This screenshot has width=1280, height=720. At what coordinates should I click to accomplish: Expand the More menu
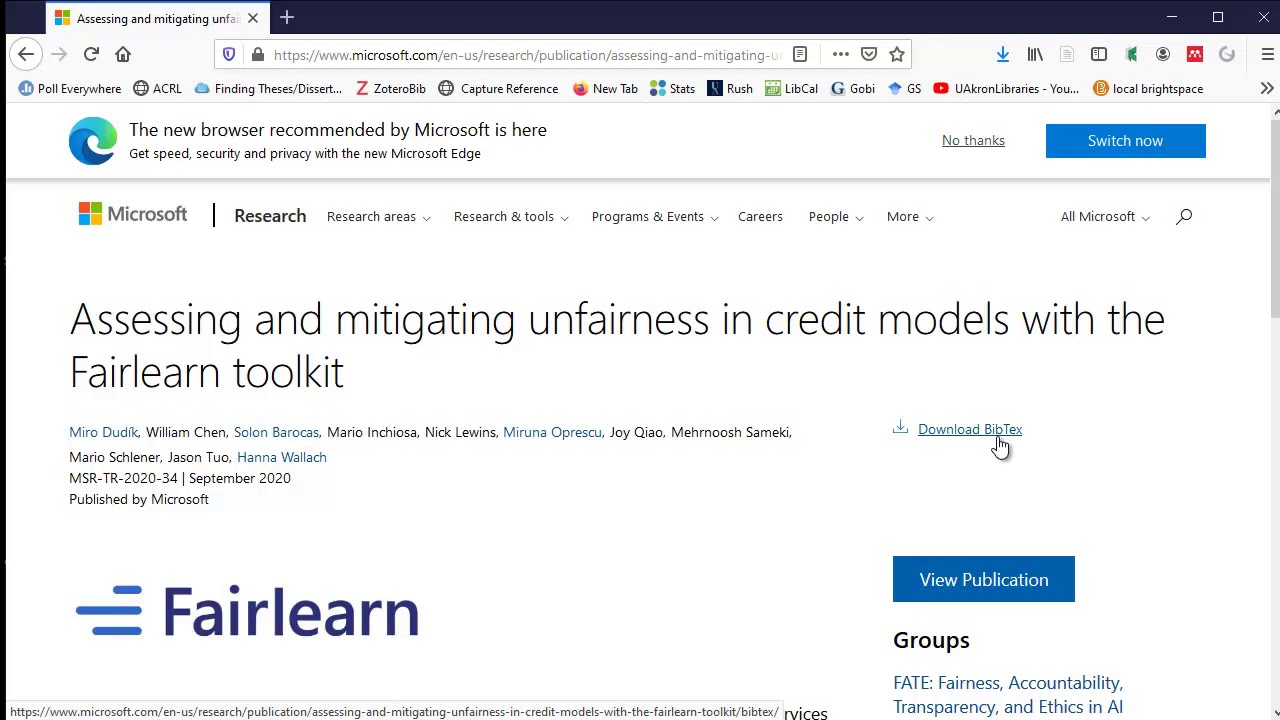pos(910,216)
